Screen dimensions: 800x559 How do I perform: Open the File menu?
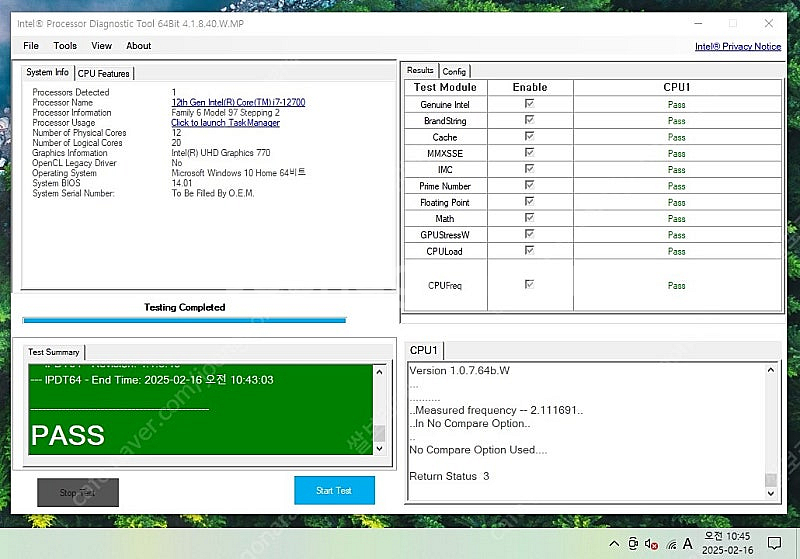[x=31, y=45]
